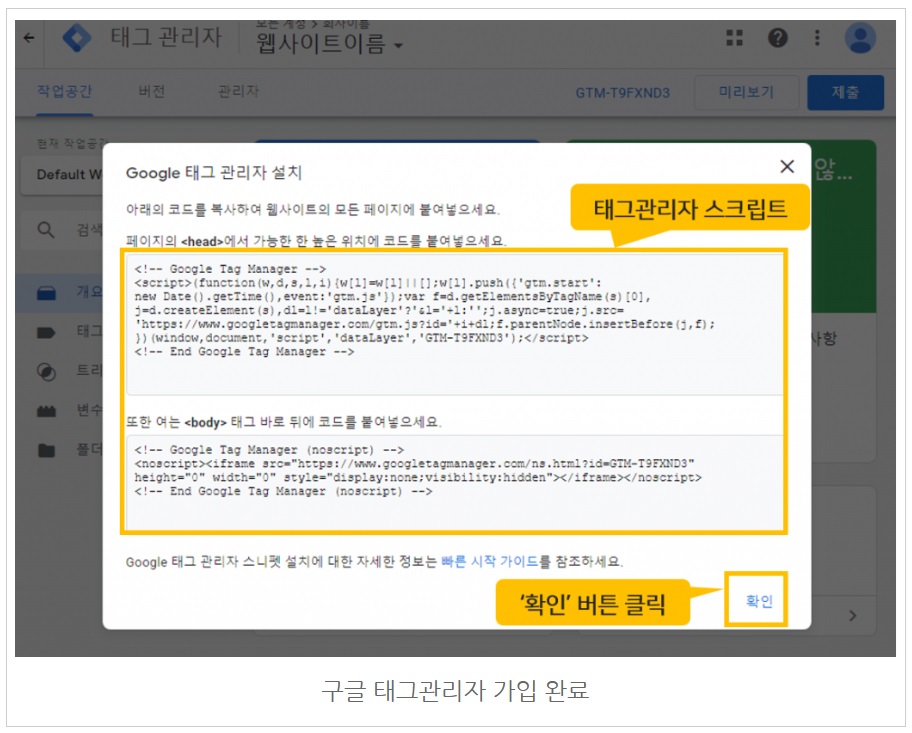Viewport: 912px width, 733px height.
Task: Click the GTM-T9FXND3 container ID
Action: tap(622, 93)
